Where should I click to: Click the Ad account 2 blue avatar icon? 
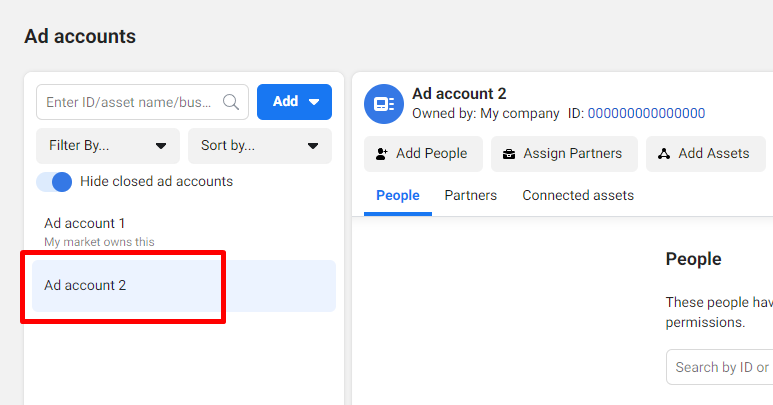pos(384,104)
